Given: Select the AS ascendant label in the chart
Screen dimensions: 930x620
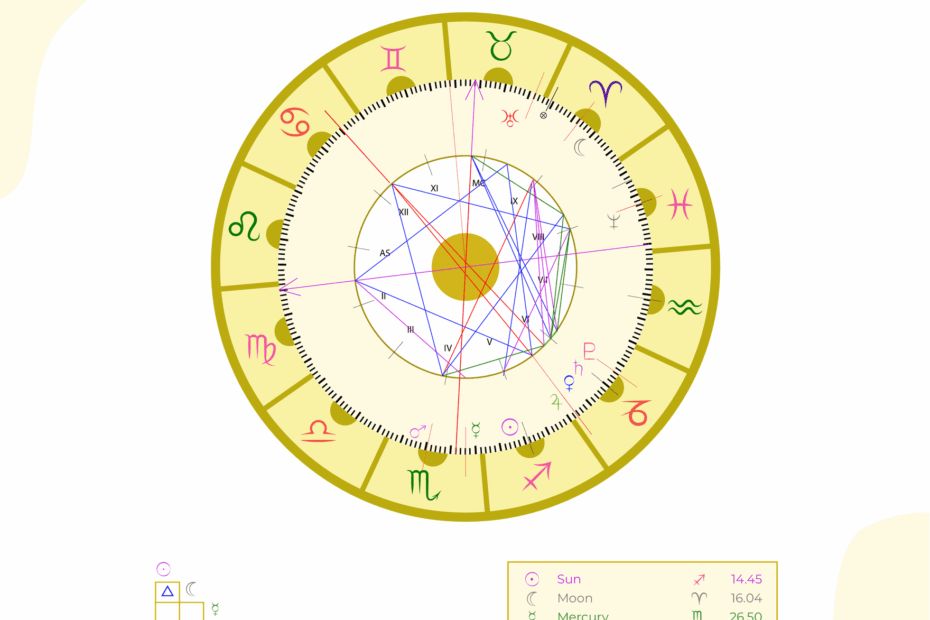Looking at the screenshot, I should (x=385, y=253).
